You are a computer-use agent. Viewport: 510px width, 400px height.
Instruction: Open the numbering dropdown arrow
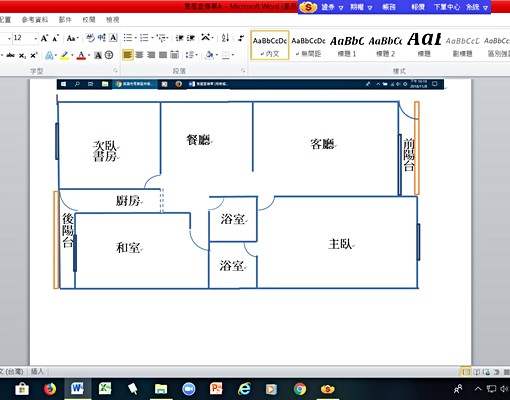click(x=152, y=38)
